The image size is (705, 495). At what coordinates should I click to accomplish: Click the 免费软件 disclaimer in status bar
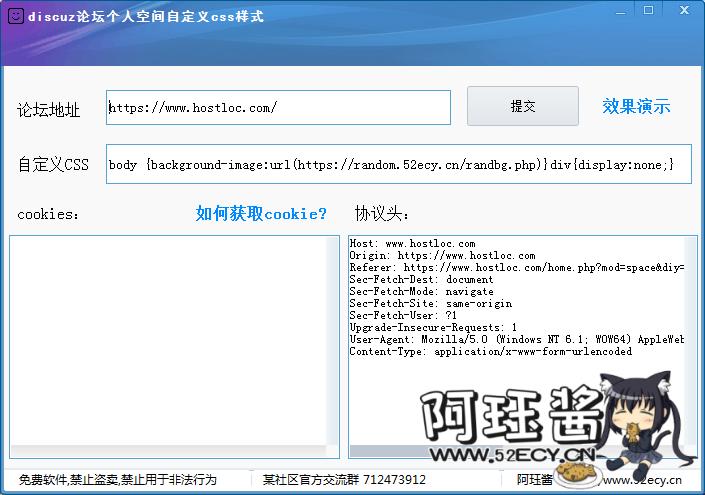click(x=118, y=480)
